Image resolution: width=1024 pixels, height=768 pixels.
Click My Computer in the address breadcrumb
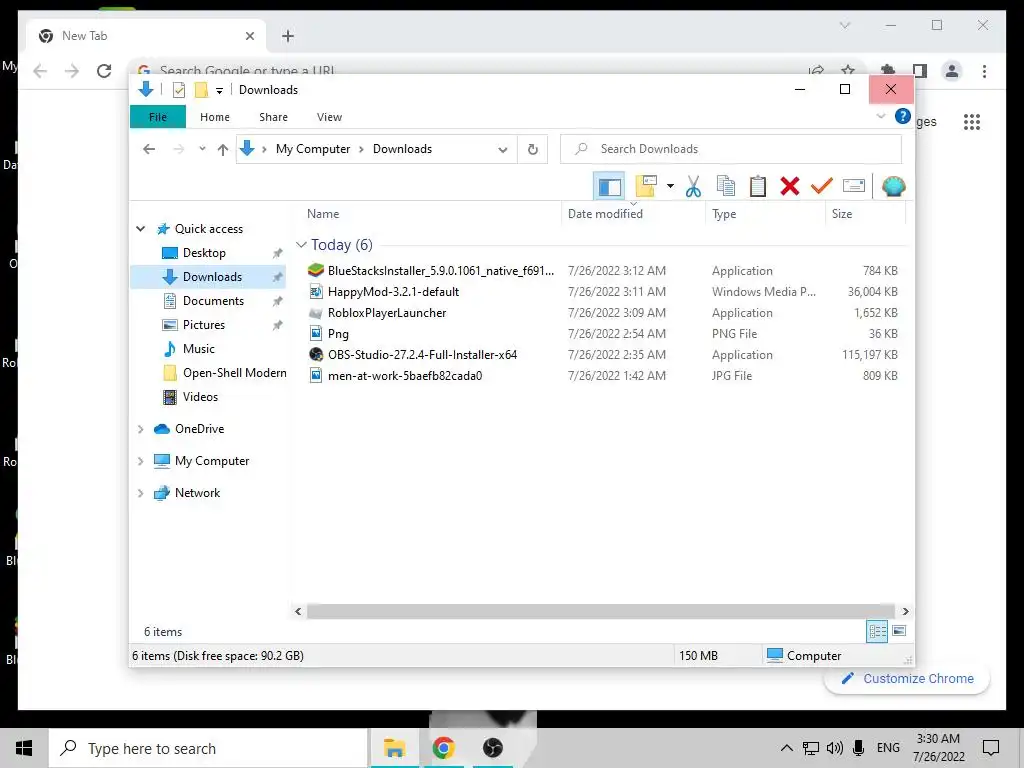click(x=313, y=149)
